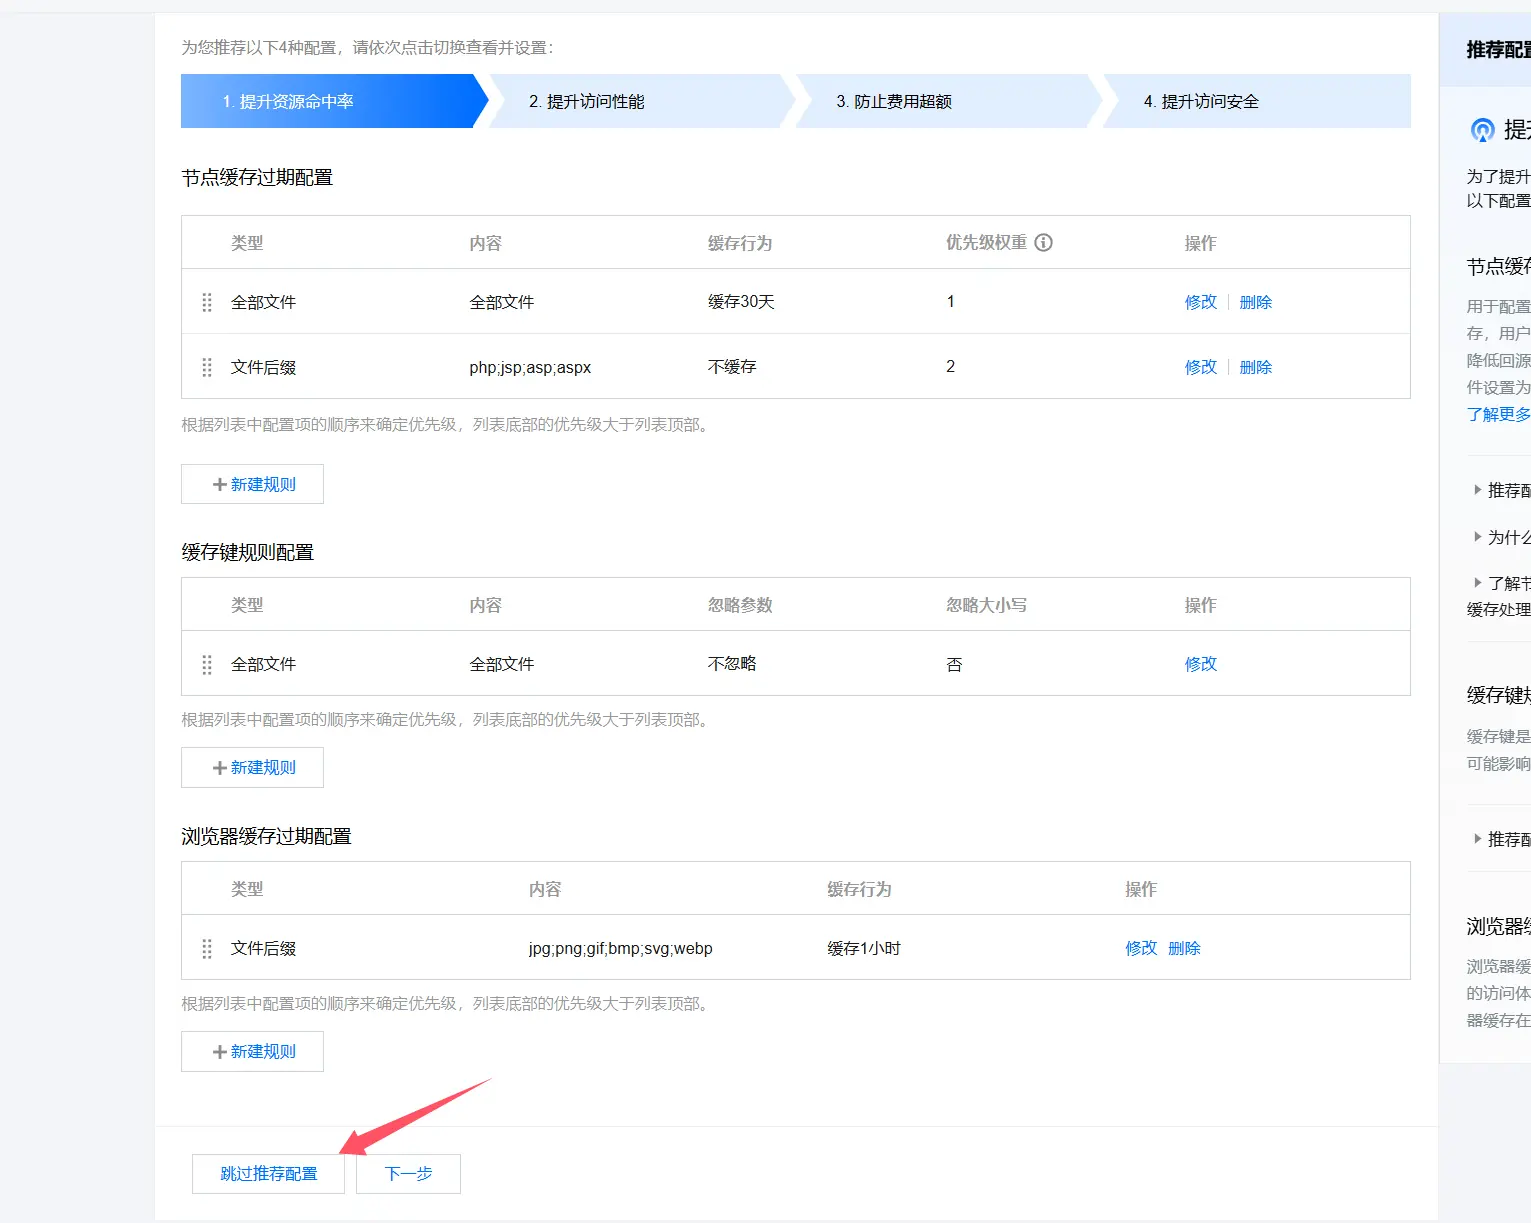Click 跳过推荐配置 button
The height and width of the screenshot is (1223, 1531).
(x=268, y=1173)
